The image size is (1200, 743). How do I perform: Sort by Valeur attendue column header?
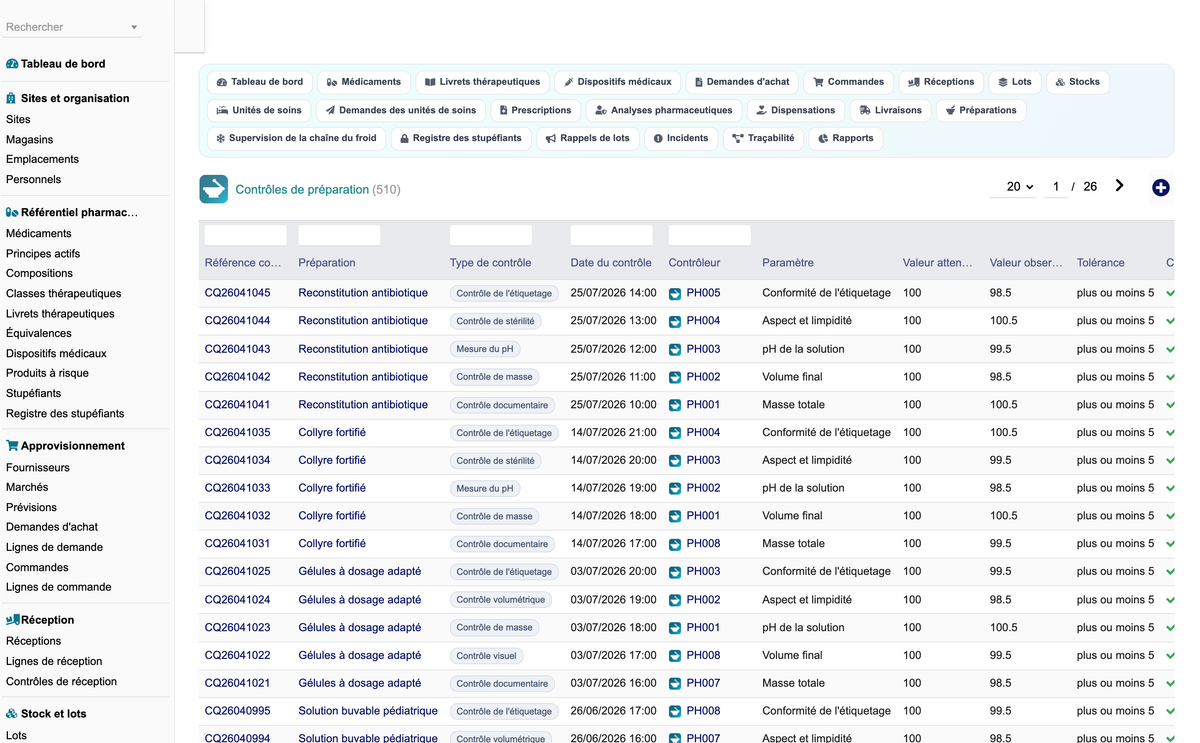(x=937, y=263)
